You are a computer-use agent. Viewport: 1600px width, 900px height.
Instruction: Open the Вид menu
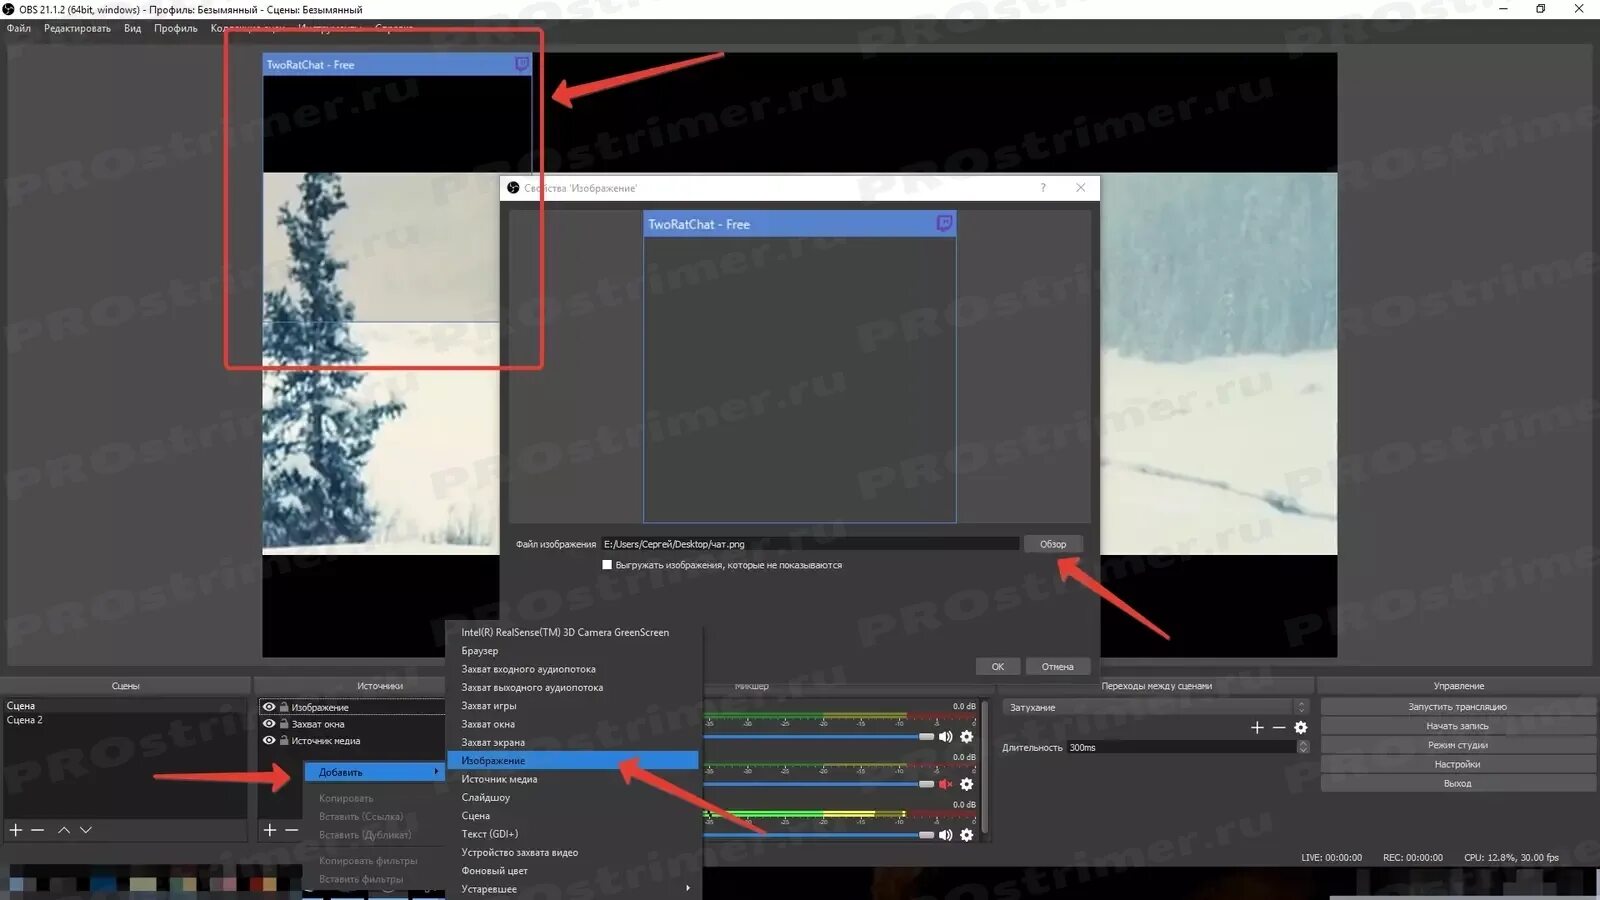(x=132, y=28)
